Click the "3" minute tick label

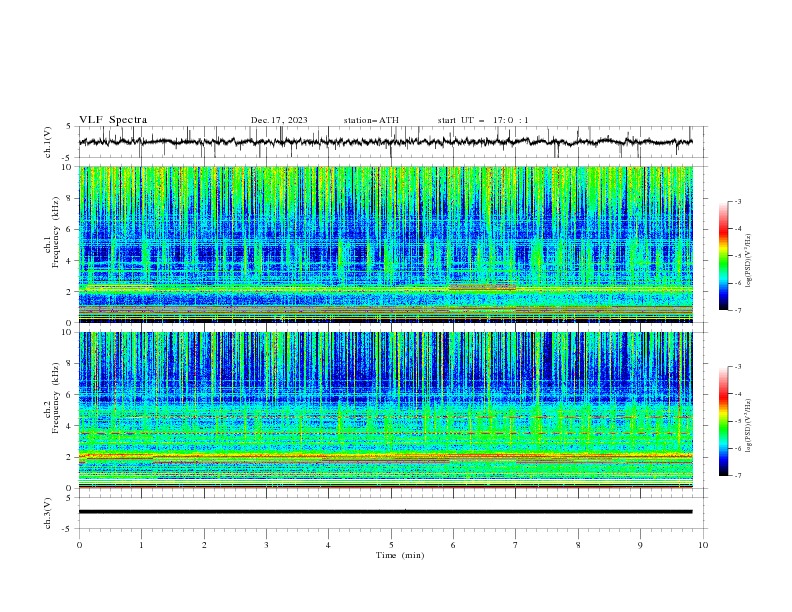tap(266, 545)
